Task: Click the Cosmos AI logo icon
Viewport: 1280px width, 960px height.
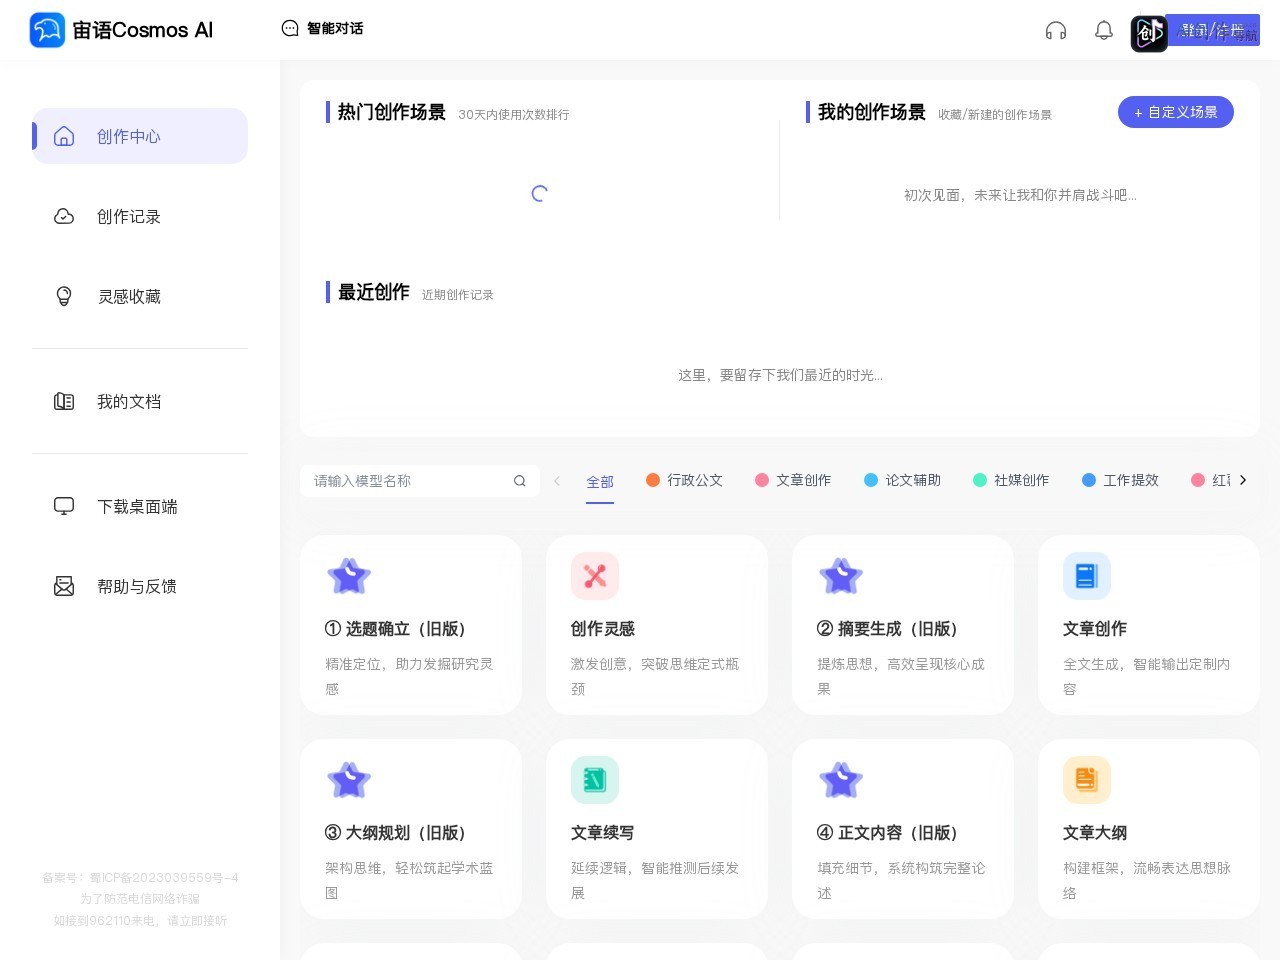Action: [47, 30]
